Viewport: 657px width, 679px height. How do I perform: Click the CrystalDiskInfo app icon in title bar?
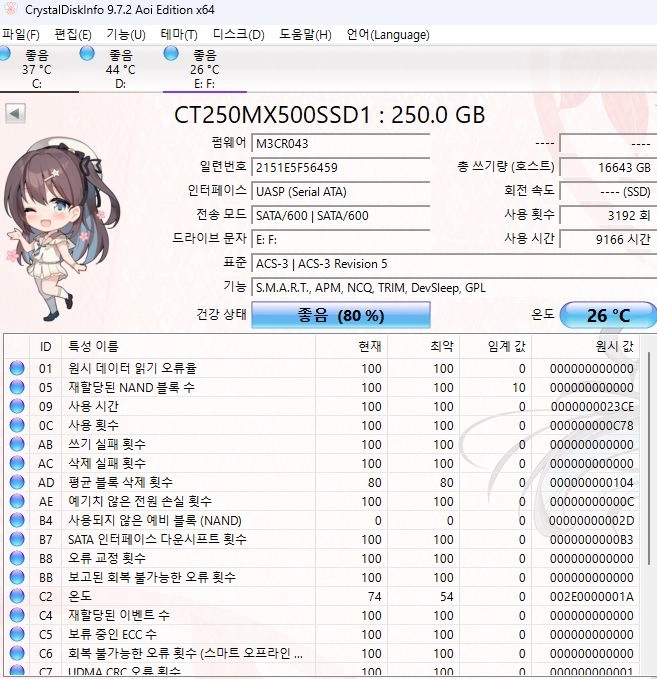[10, 8]
